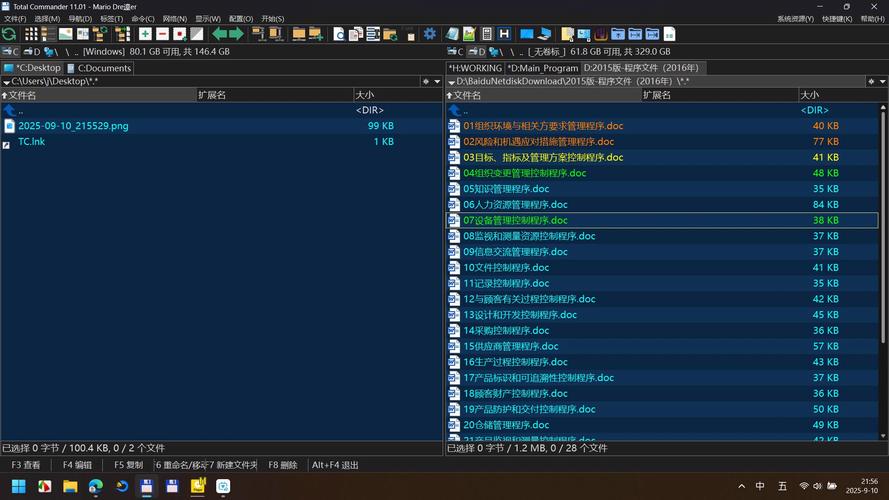Click the gray diagonal square toolbar icon
Image resolution: width=889 pixels, height=500 pixels.
[197, 34]
